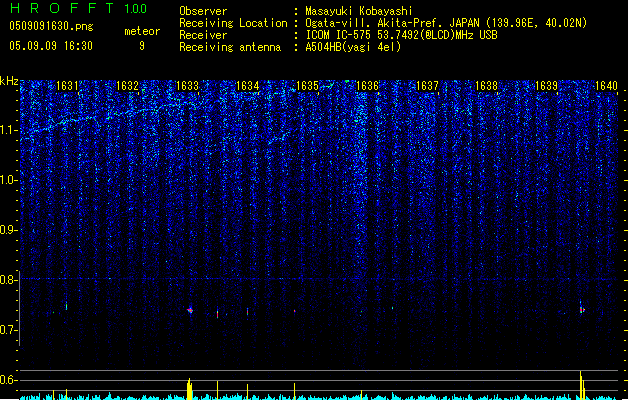Click the 1636 time marker

coord(367,86)
